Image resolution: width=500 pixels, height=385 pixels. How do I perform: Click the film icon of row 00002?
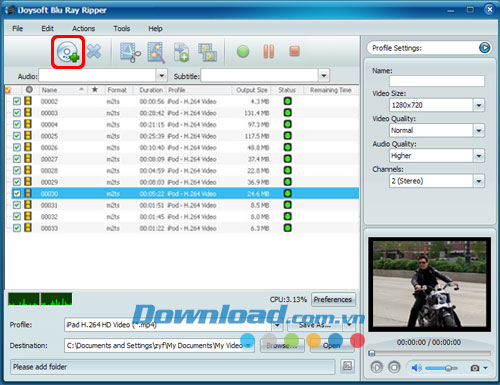28,101
